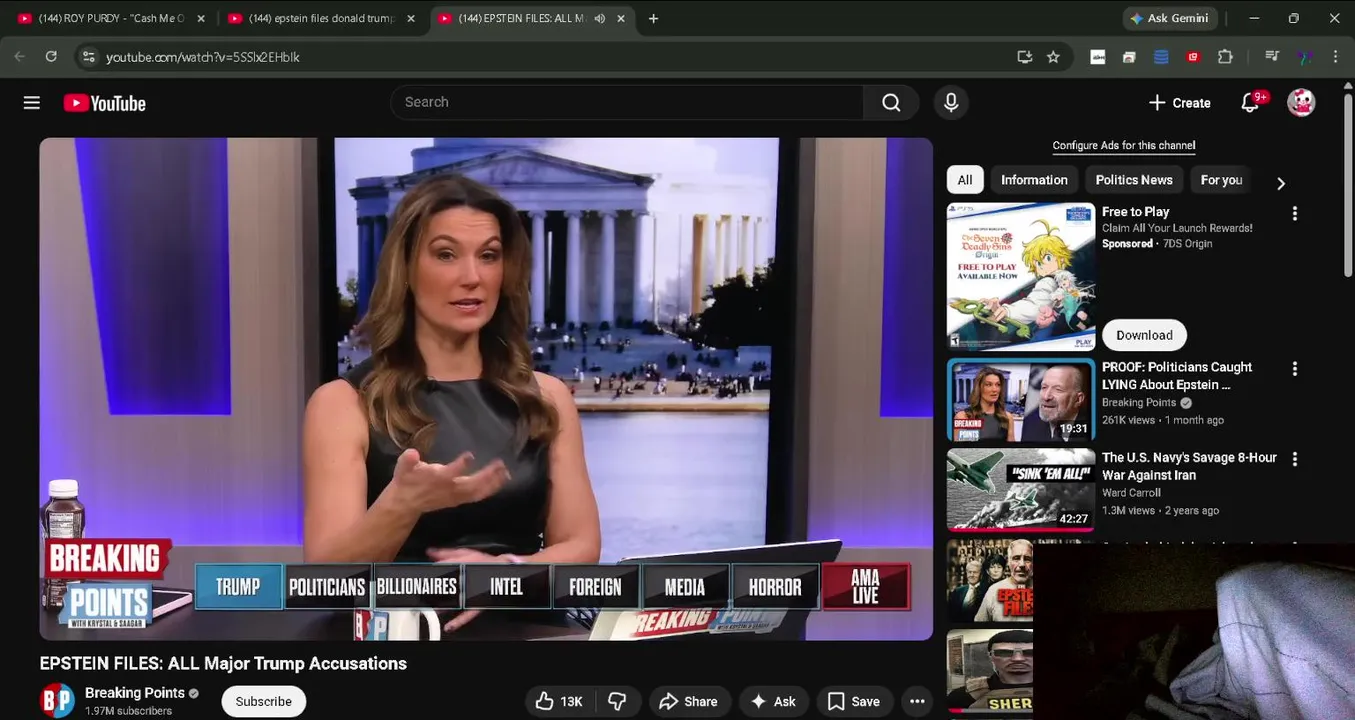Select the Information filter chip
Screen dimensions: 1355x720
[1034, 180]
